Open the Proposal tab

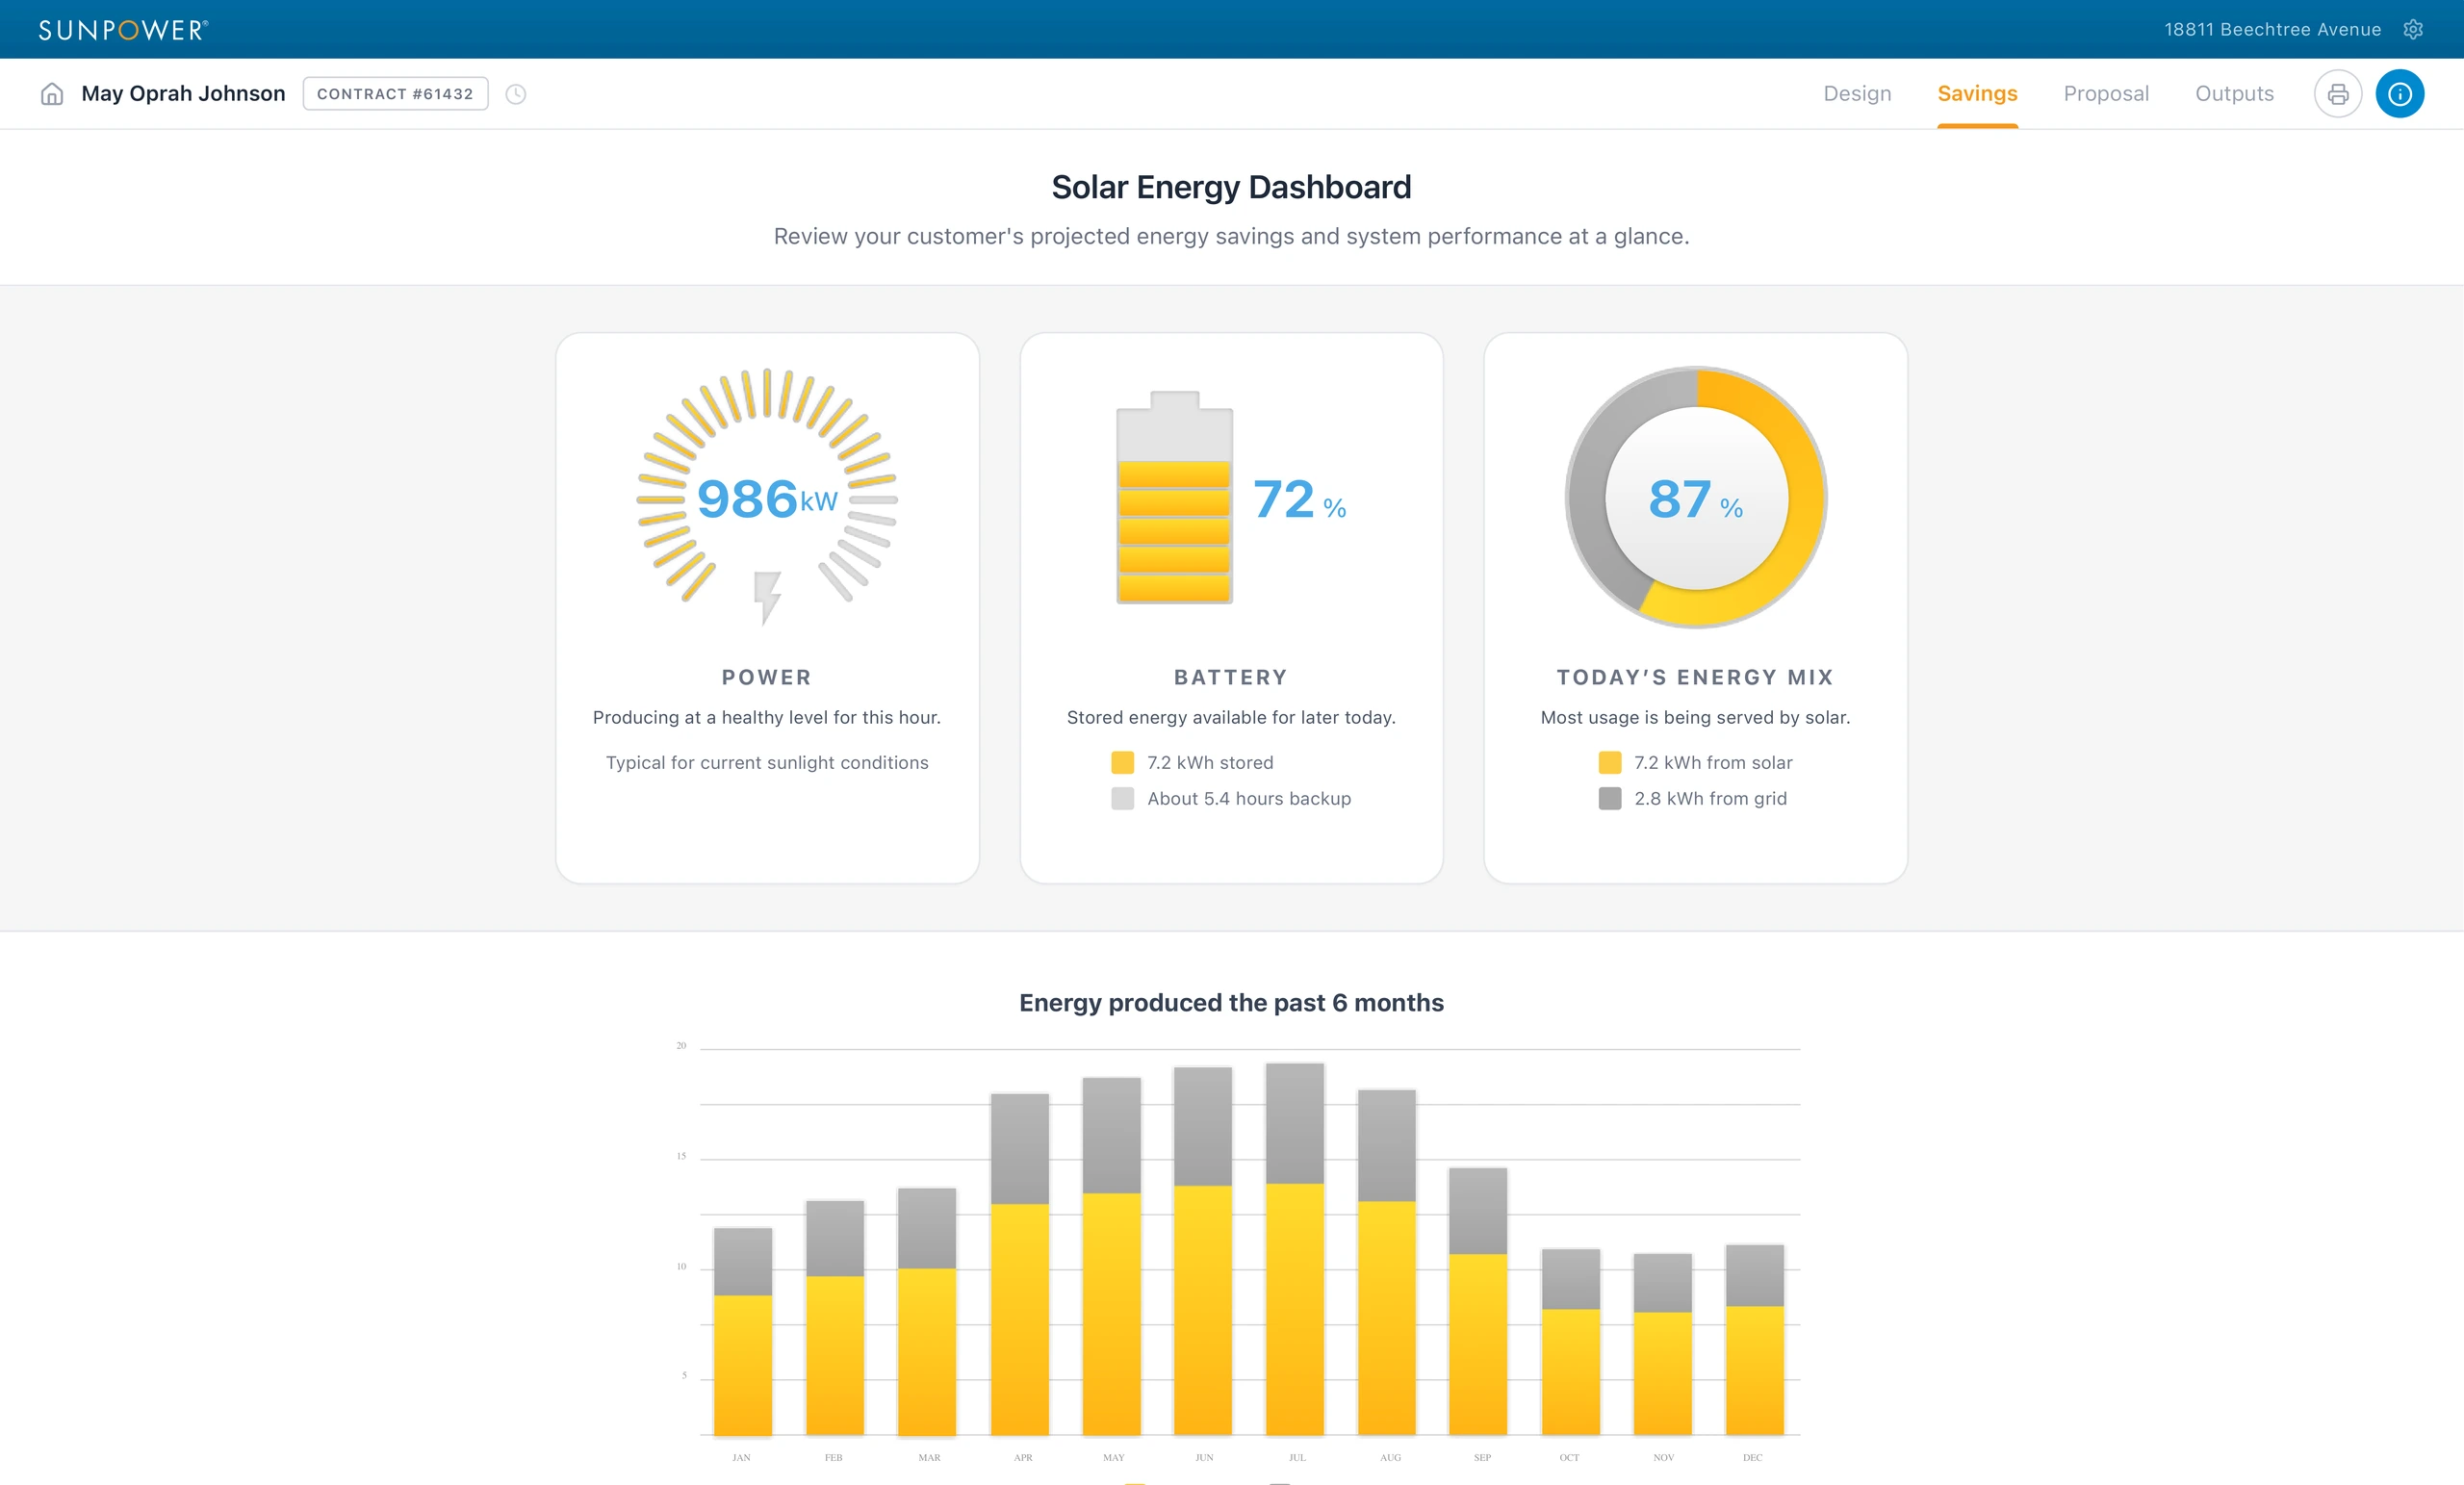coord(2106,94)
